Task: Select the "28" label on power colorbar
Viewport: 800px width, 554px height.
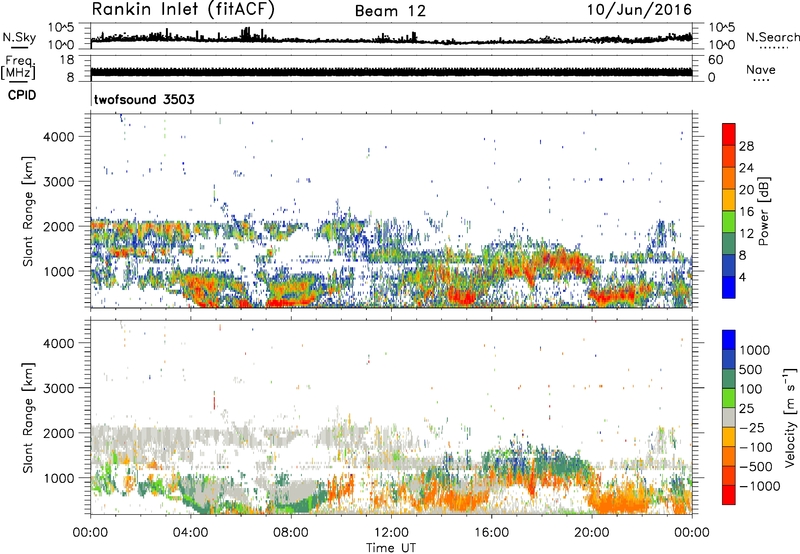Action: click(x=746, y=146)
